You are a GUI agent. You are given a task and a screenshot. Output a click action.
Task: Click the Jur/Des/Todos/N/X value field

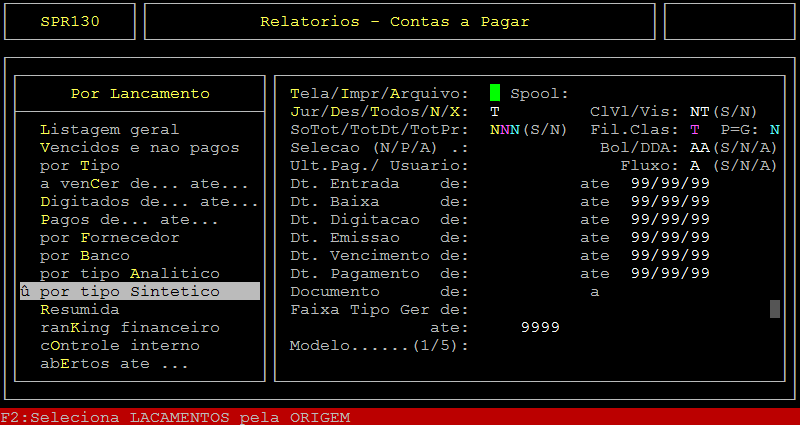click(495, 111)
